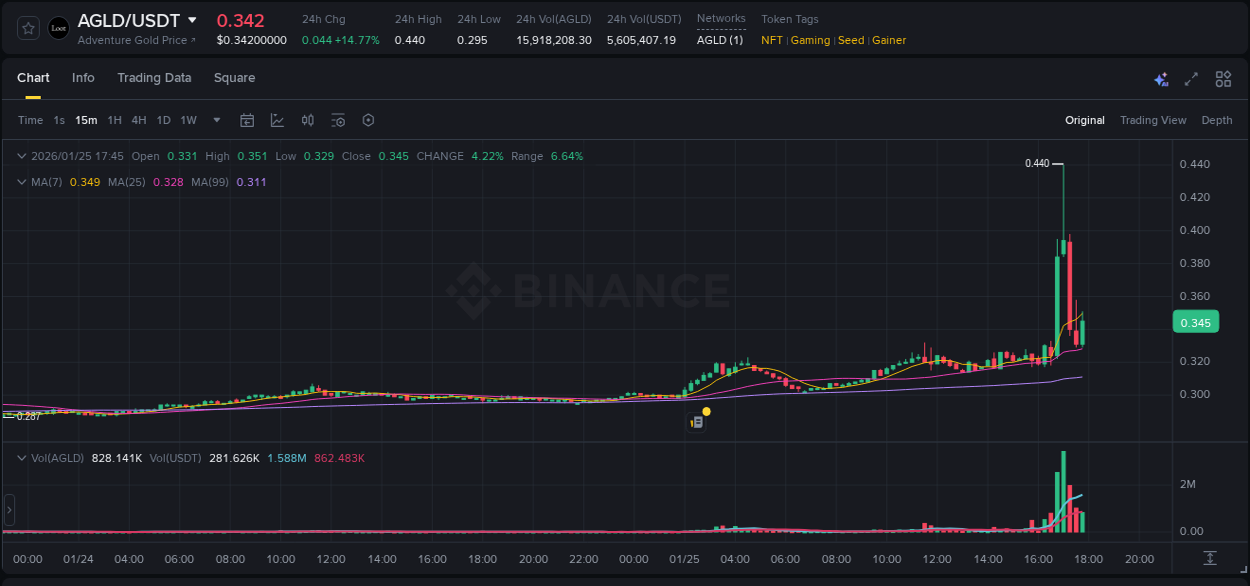Click the AI analysis sparkle icon
1250x586 pixels.
[x=1161, y=78]
